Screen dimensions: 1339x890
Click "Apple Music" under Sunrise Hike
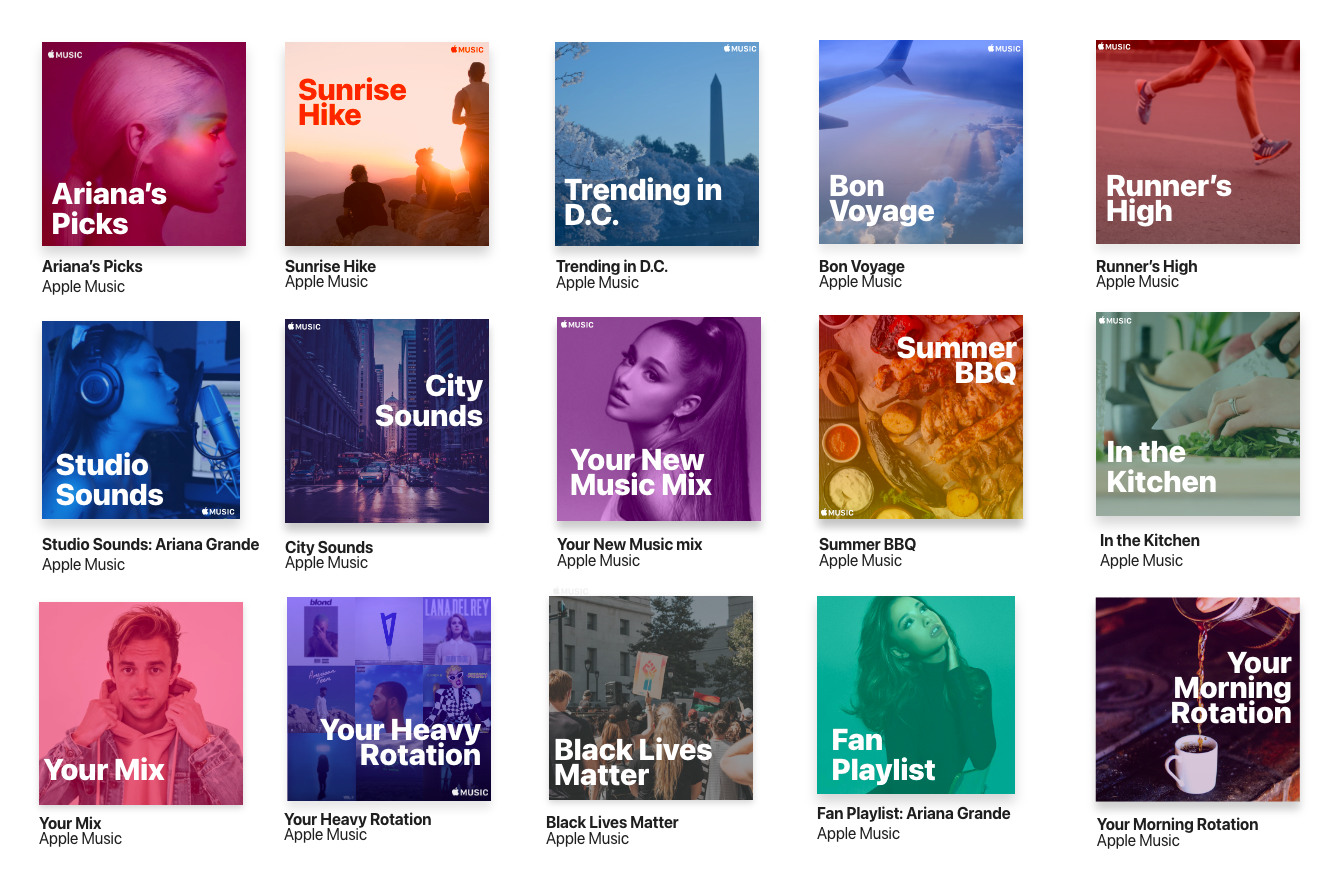[327, 282]
